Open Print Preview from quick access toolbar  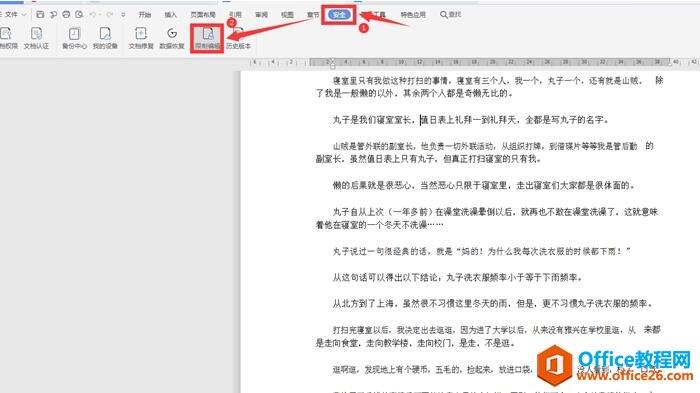tap(79, 14)
